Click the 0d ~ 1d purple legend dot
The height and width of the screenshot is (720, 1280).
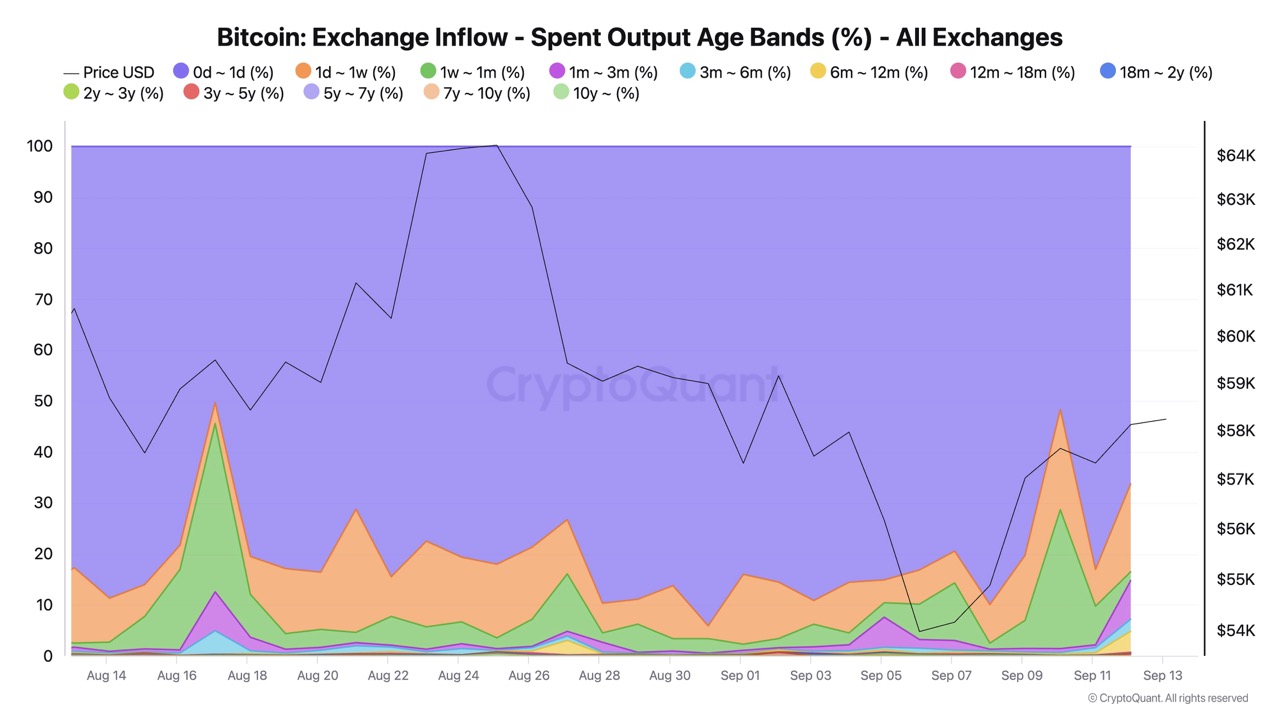click(181, 71)
